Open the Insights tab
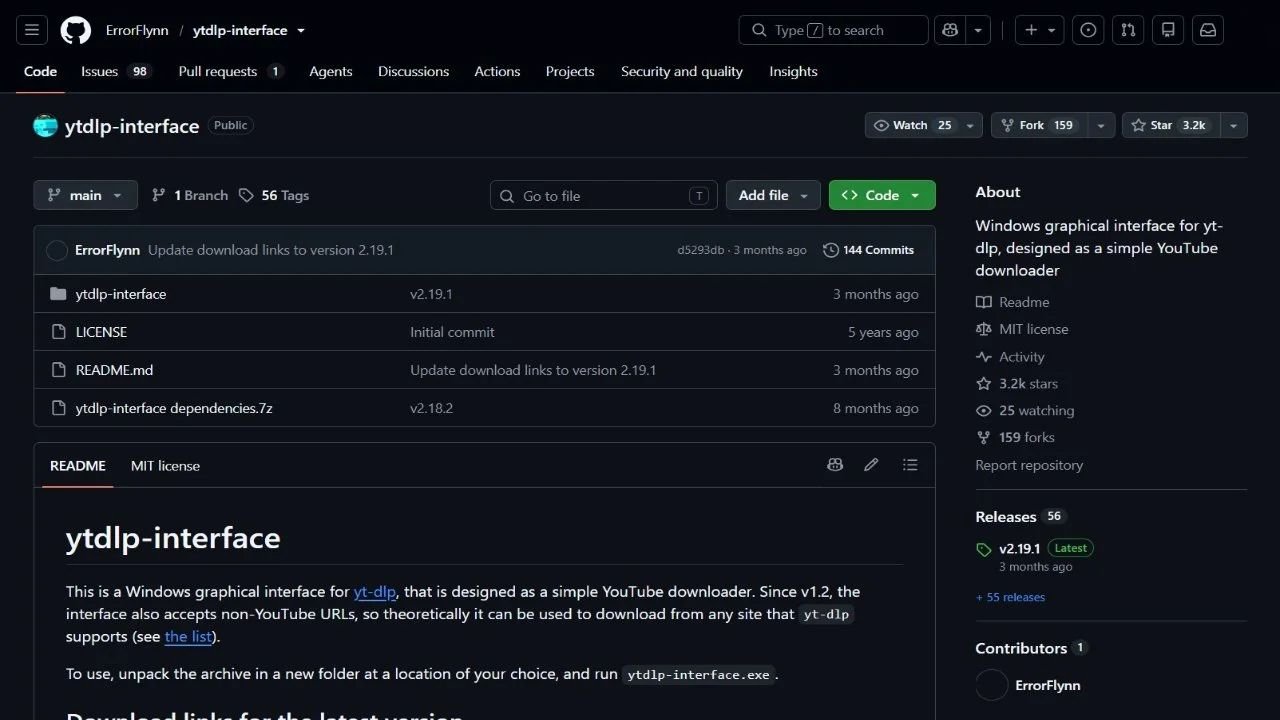 (x=793, y=71)
